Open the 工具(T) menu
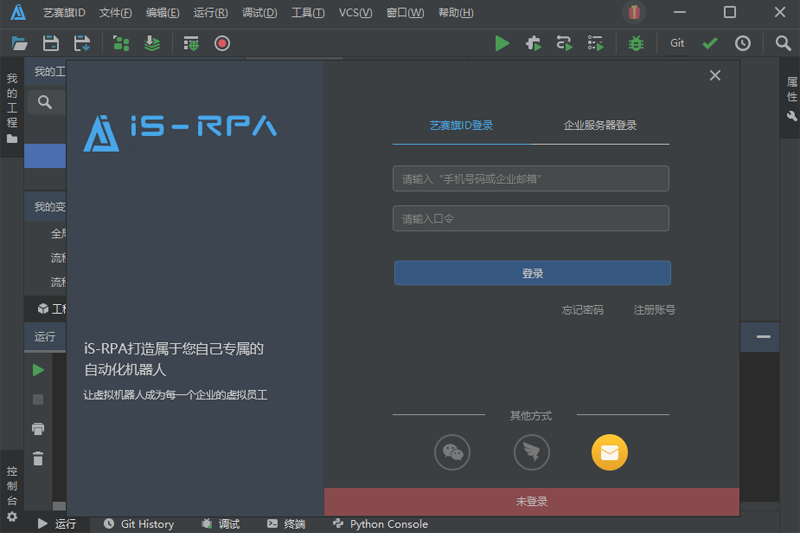Viewport: 800px width, 533px height. point(308,13)
